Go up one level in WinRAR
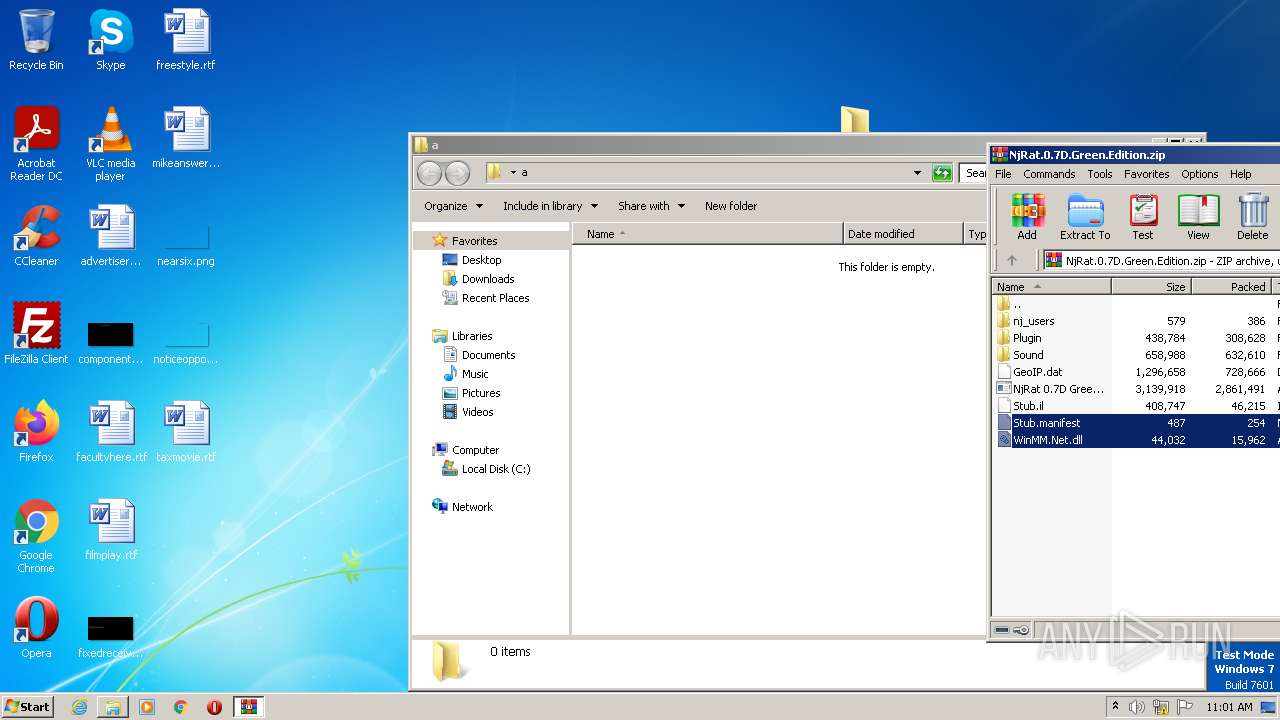The image size is (1280, 720). [1012, 260]
